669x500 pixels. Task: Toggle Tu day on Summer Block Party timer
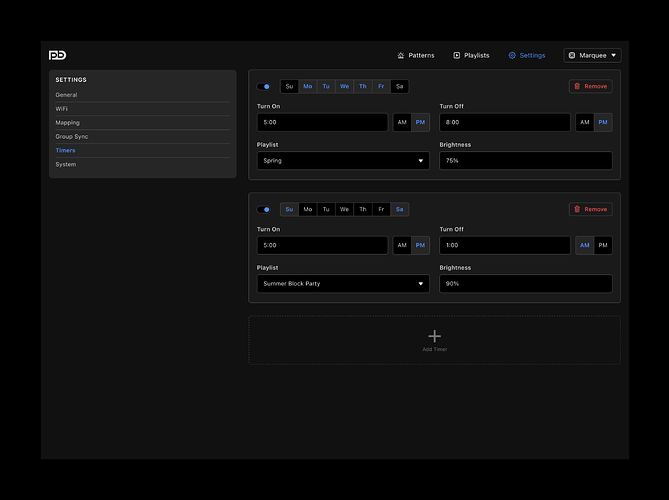326,209
